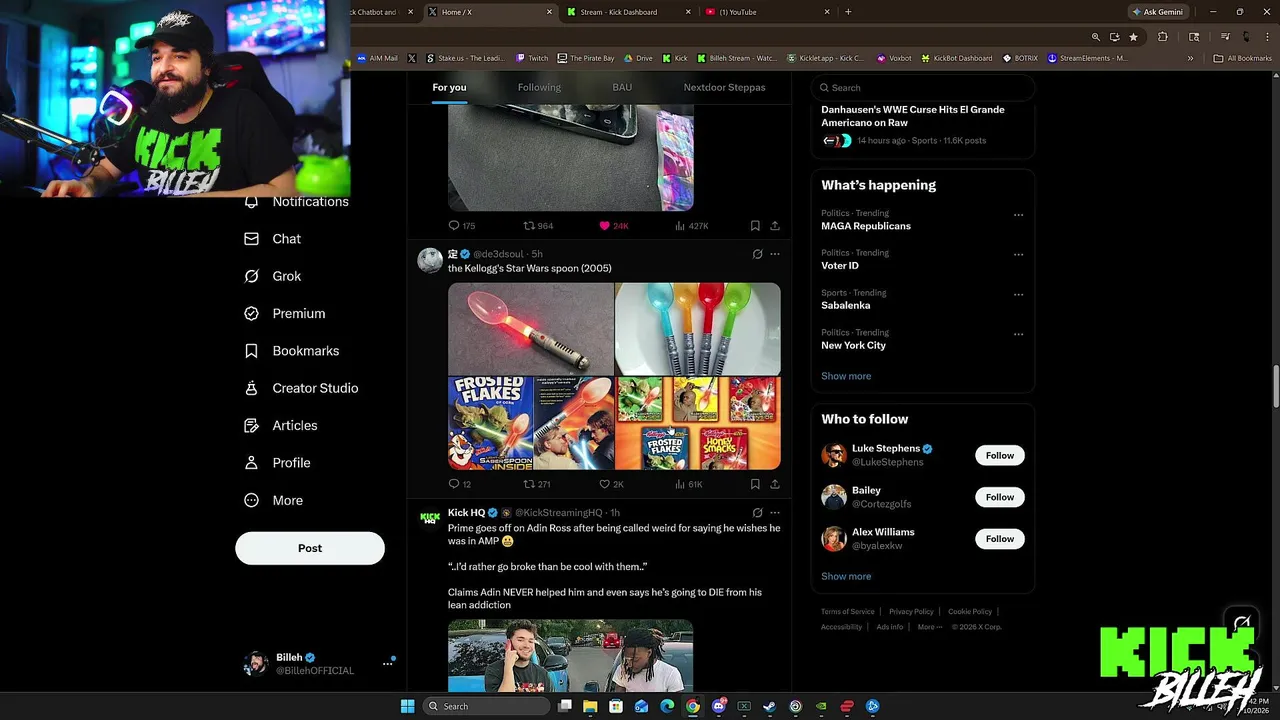The width and height of the screenshot is (1280, 720).
Task: Open options for the New York City trend
Action: (x=1018, y=334)
